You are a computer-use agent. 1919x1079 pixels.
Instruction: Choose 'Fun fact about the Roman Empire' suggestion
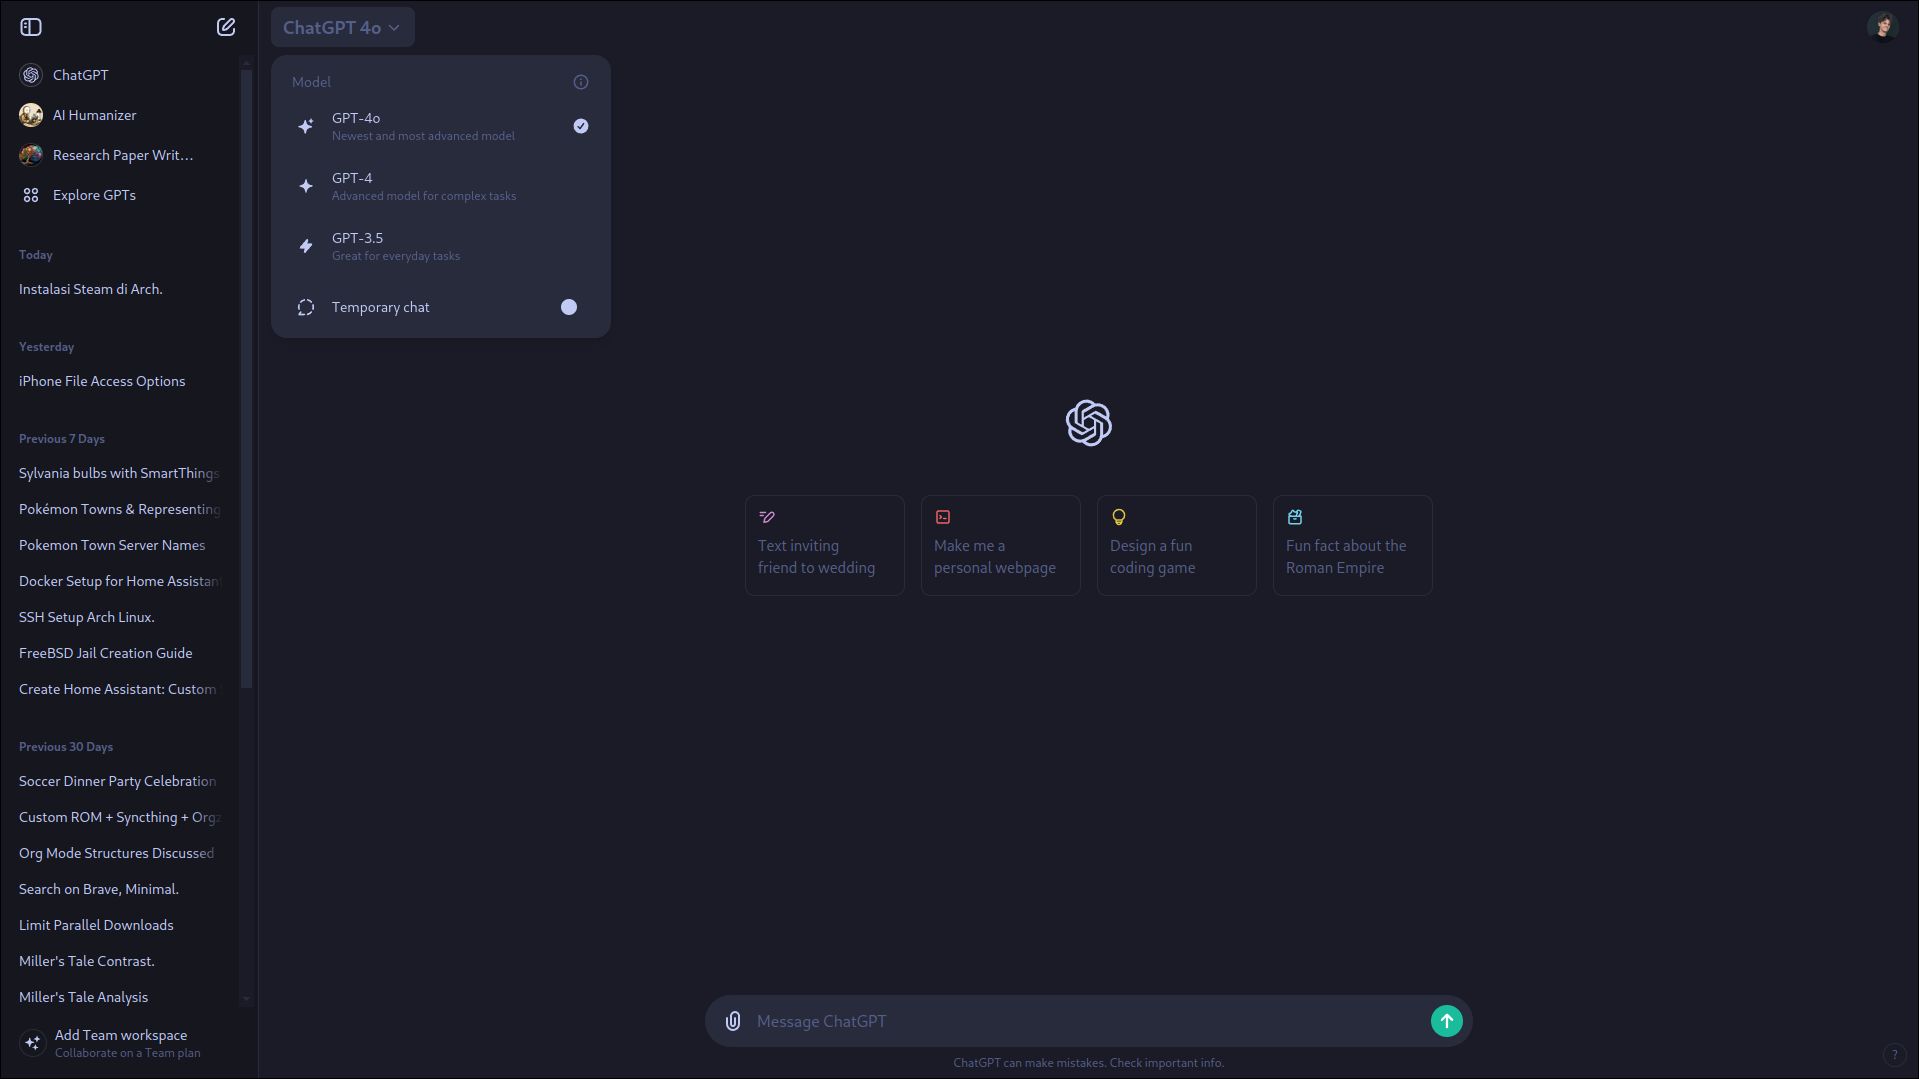tap(1353, 545)
